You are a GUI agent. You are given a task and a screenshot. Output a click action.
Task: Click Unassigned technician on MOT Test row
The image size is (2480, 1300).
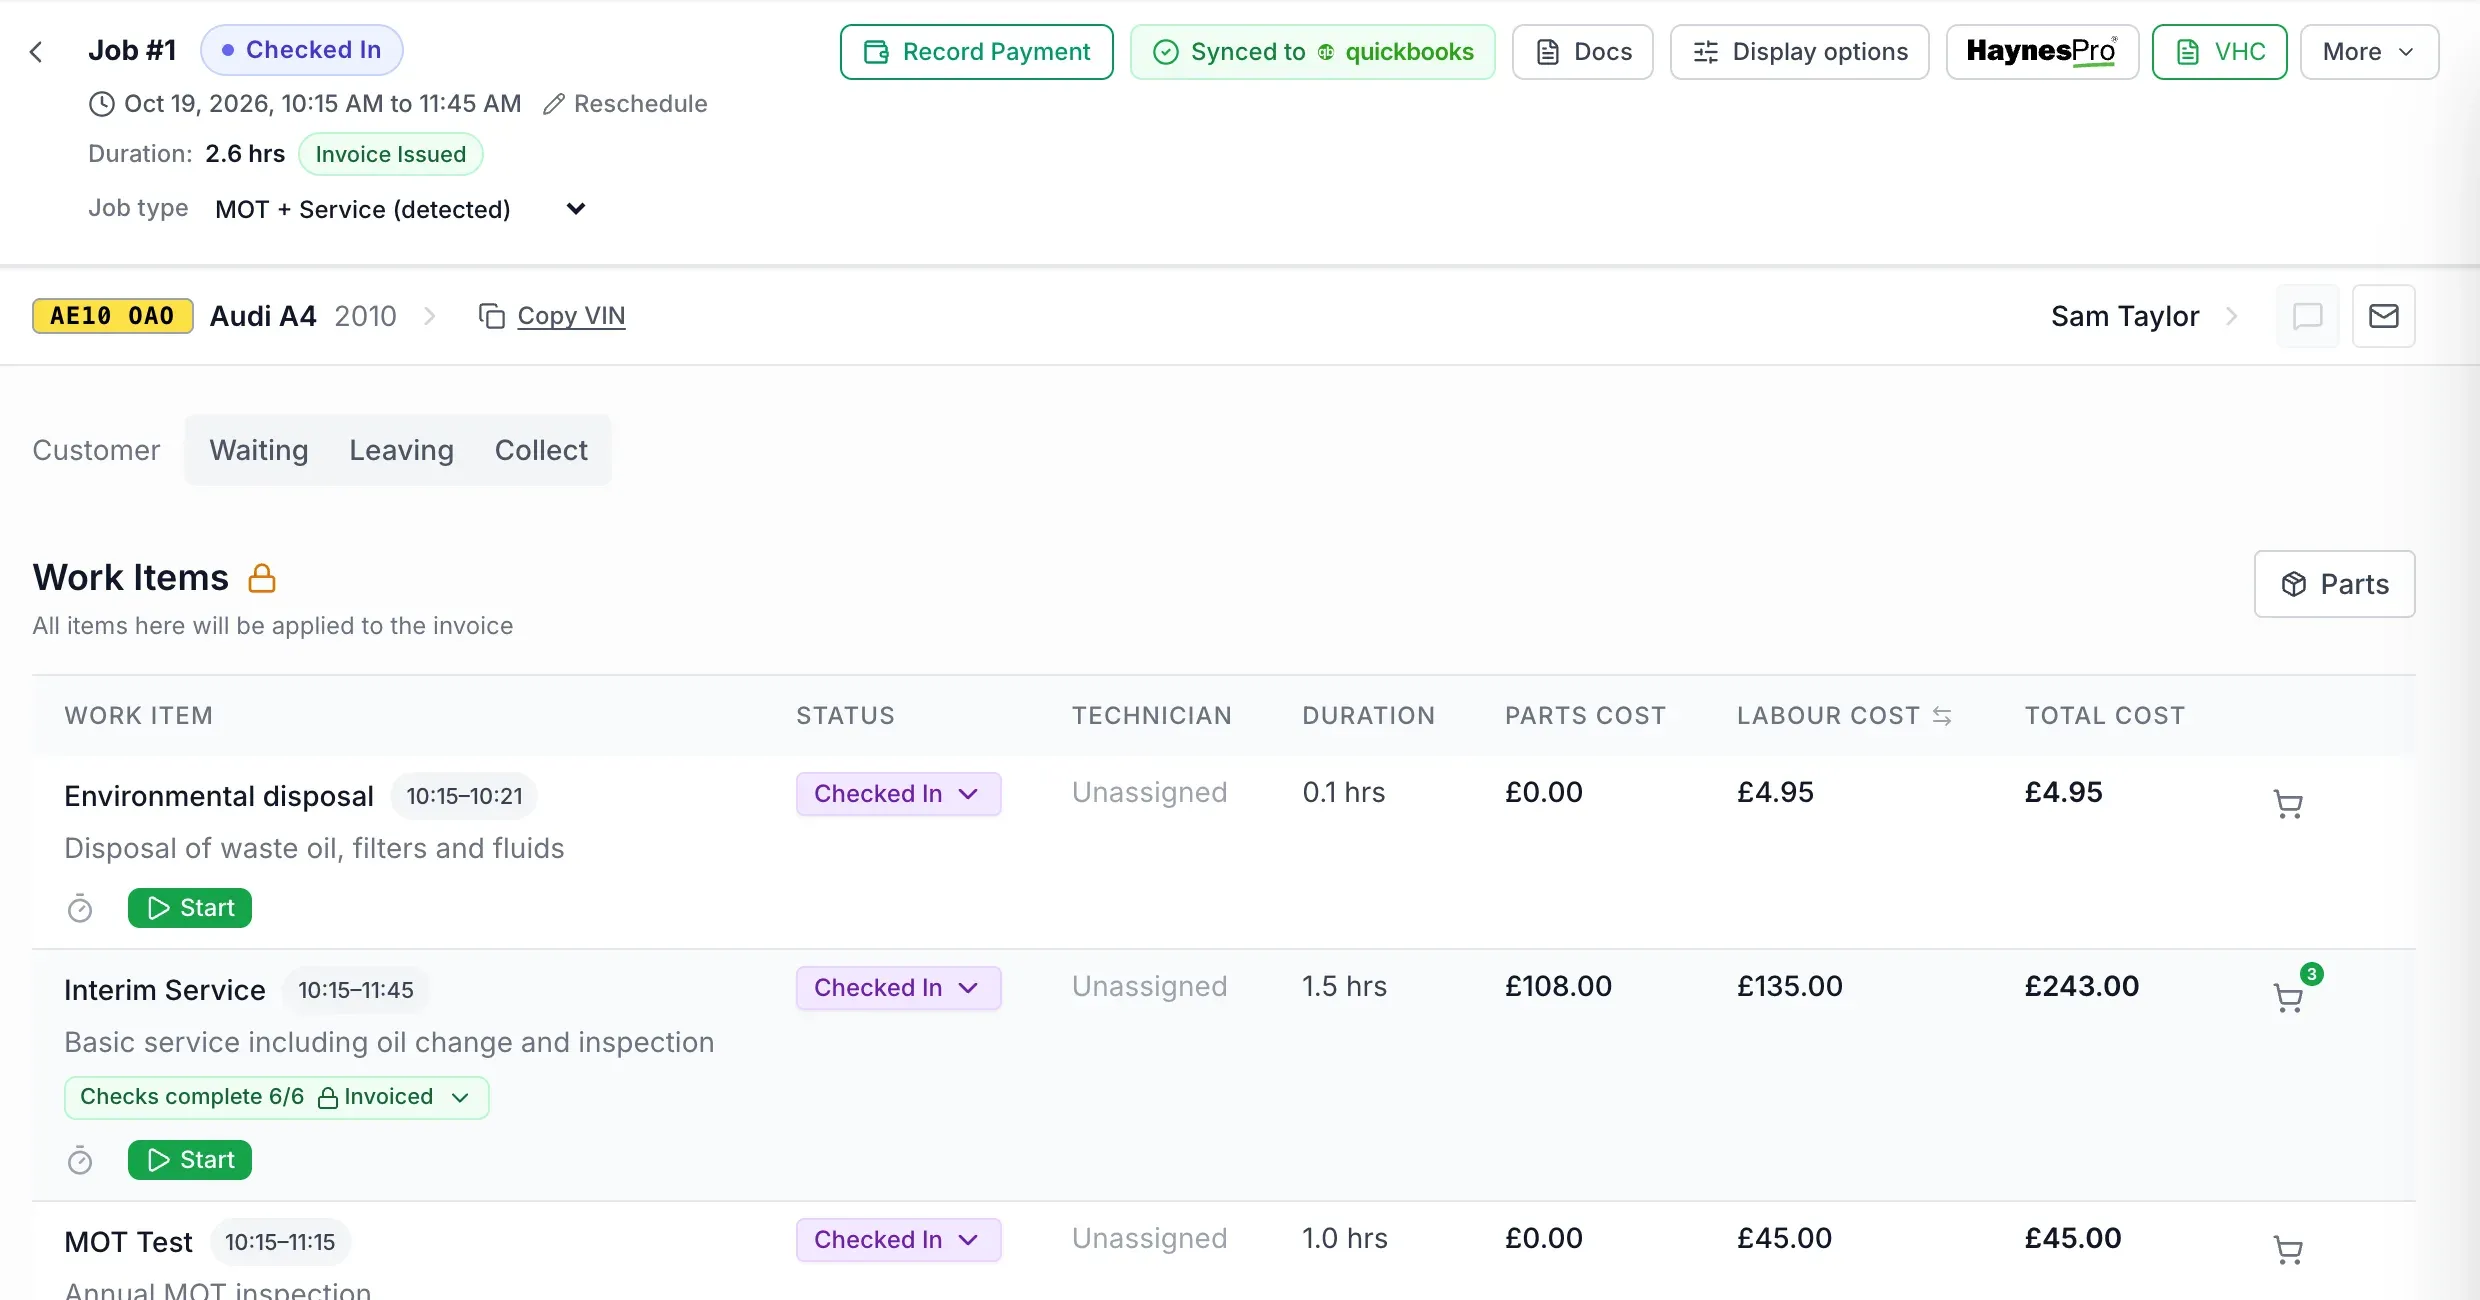(x=1149, y=1238)
